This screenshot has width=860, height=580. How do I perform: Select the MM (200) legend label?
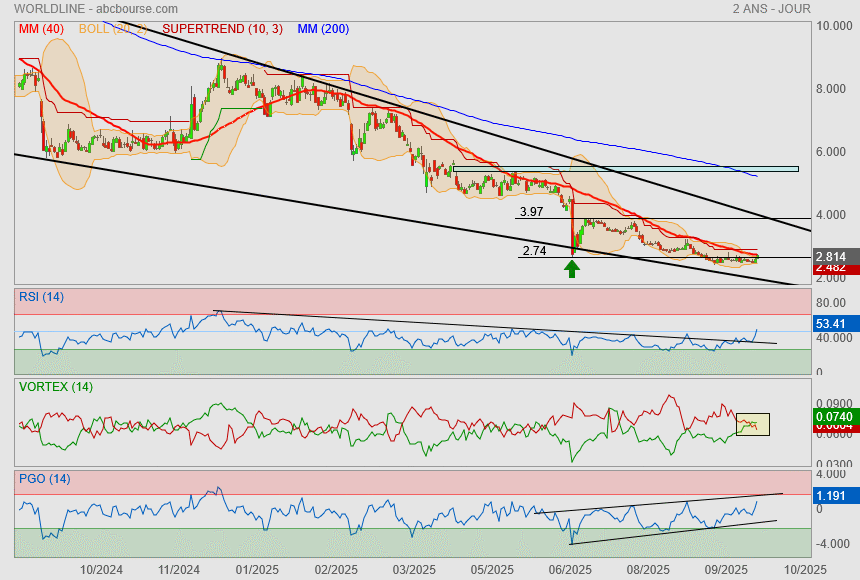[x=323, y=29]
